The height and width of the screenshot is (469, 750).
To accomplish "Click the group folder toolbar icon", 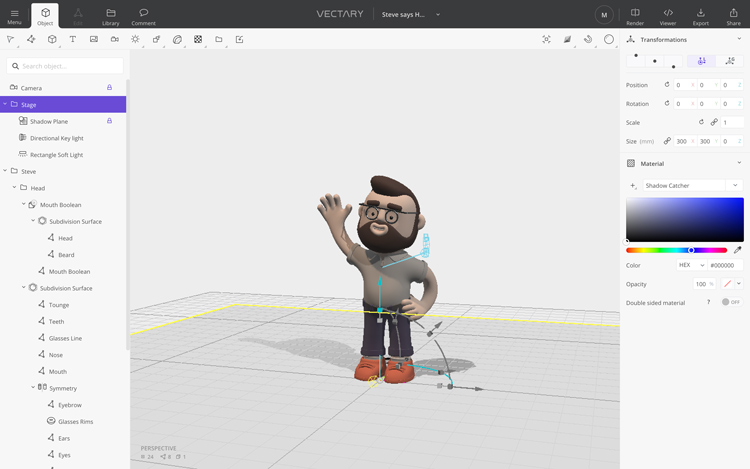I will (219, 39).
